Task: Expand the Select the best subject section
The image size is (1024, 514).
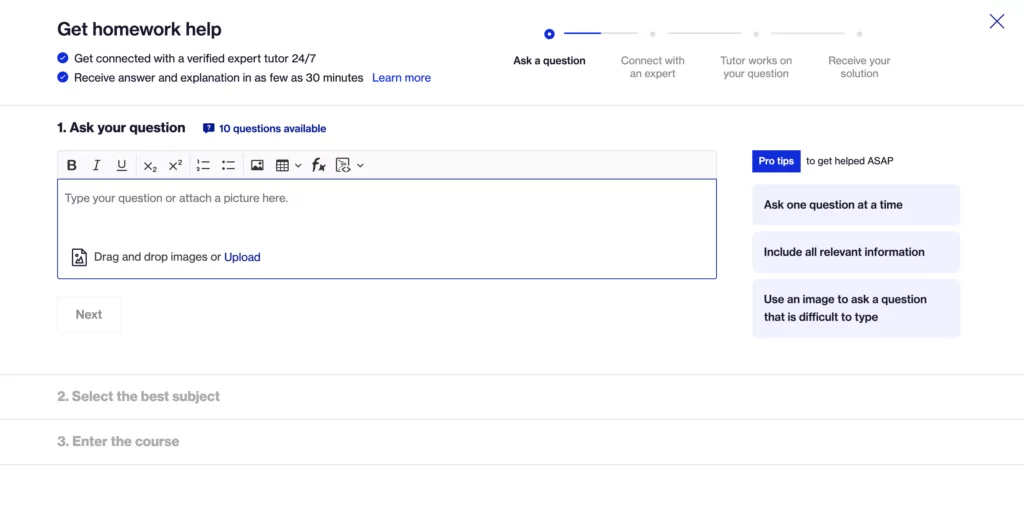Action: coord(138,397)
